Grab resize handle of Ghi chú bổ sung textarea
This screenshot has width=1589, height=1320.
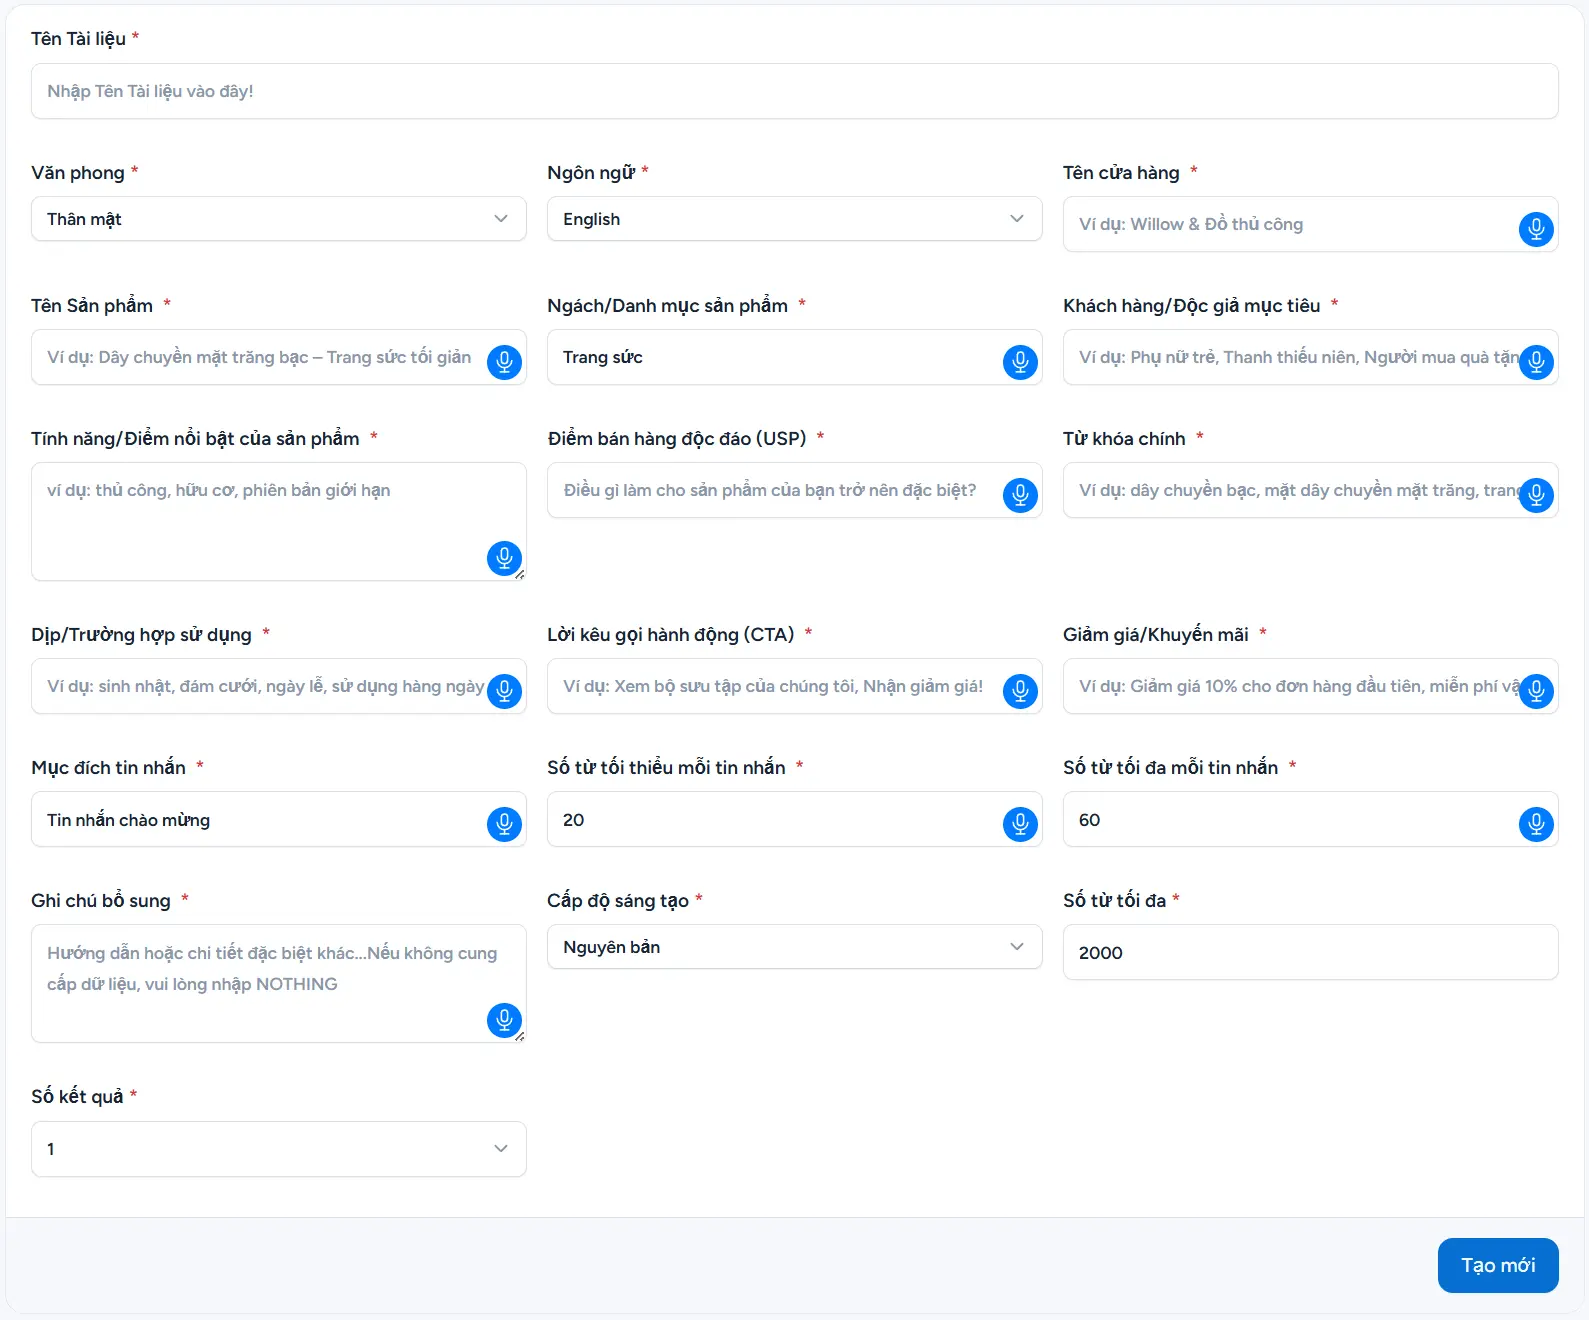pos(520,1037)
